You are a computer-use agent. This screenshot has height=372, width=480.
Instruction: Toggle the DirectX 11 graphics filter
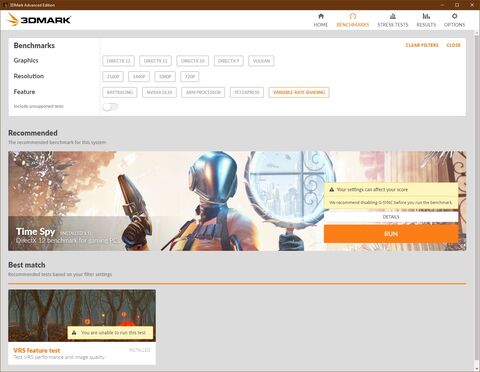[x=155, y=61]
